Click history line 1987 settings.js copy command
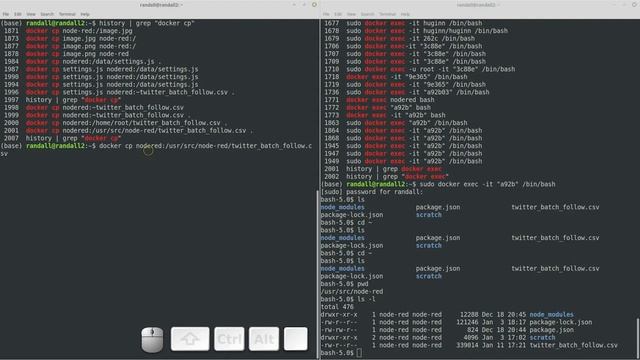 click(101, 69)
